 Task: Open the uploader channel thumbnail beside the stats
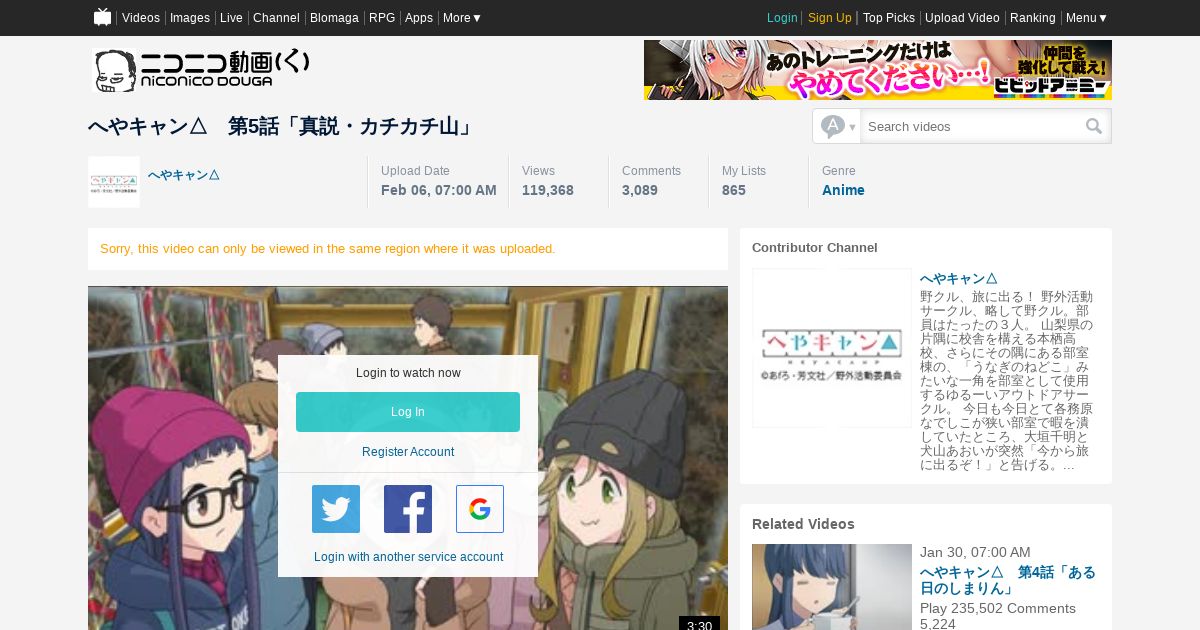(114, 182)
